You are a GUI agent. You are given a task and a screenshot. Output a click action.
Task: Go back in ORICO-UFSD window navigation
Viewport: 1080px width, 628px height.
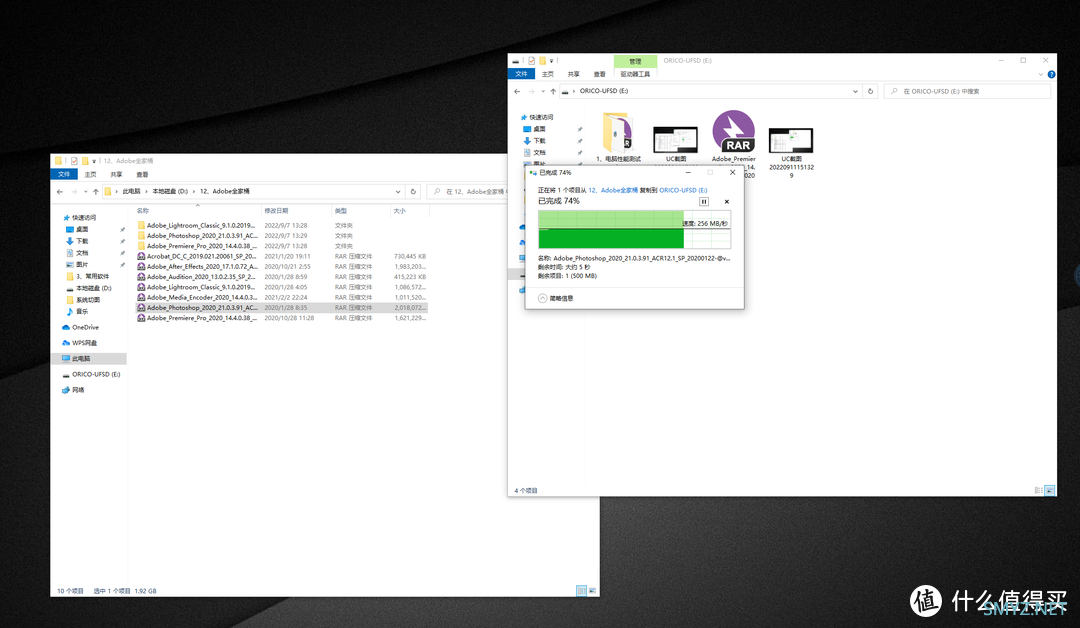tap(517, 91)
